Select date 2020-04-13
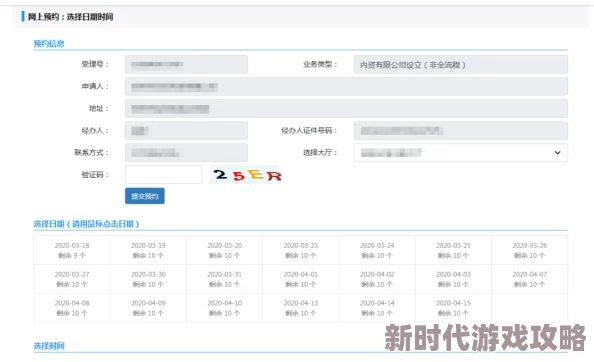This screenshot has height=362, width=594. click(x=301, y=308)
